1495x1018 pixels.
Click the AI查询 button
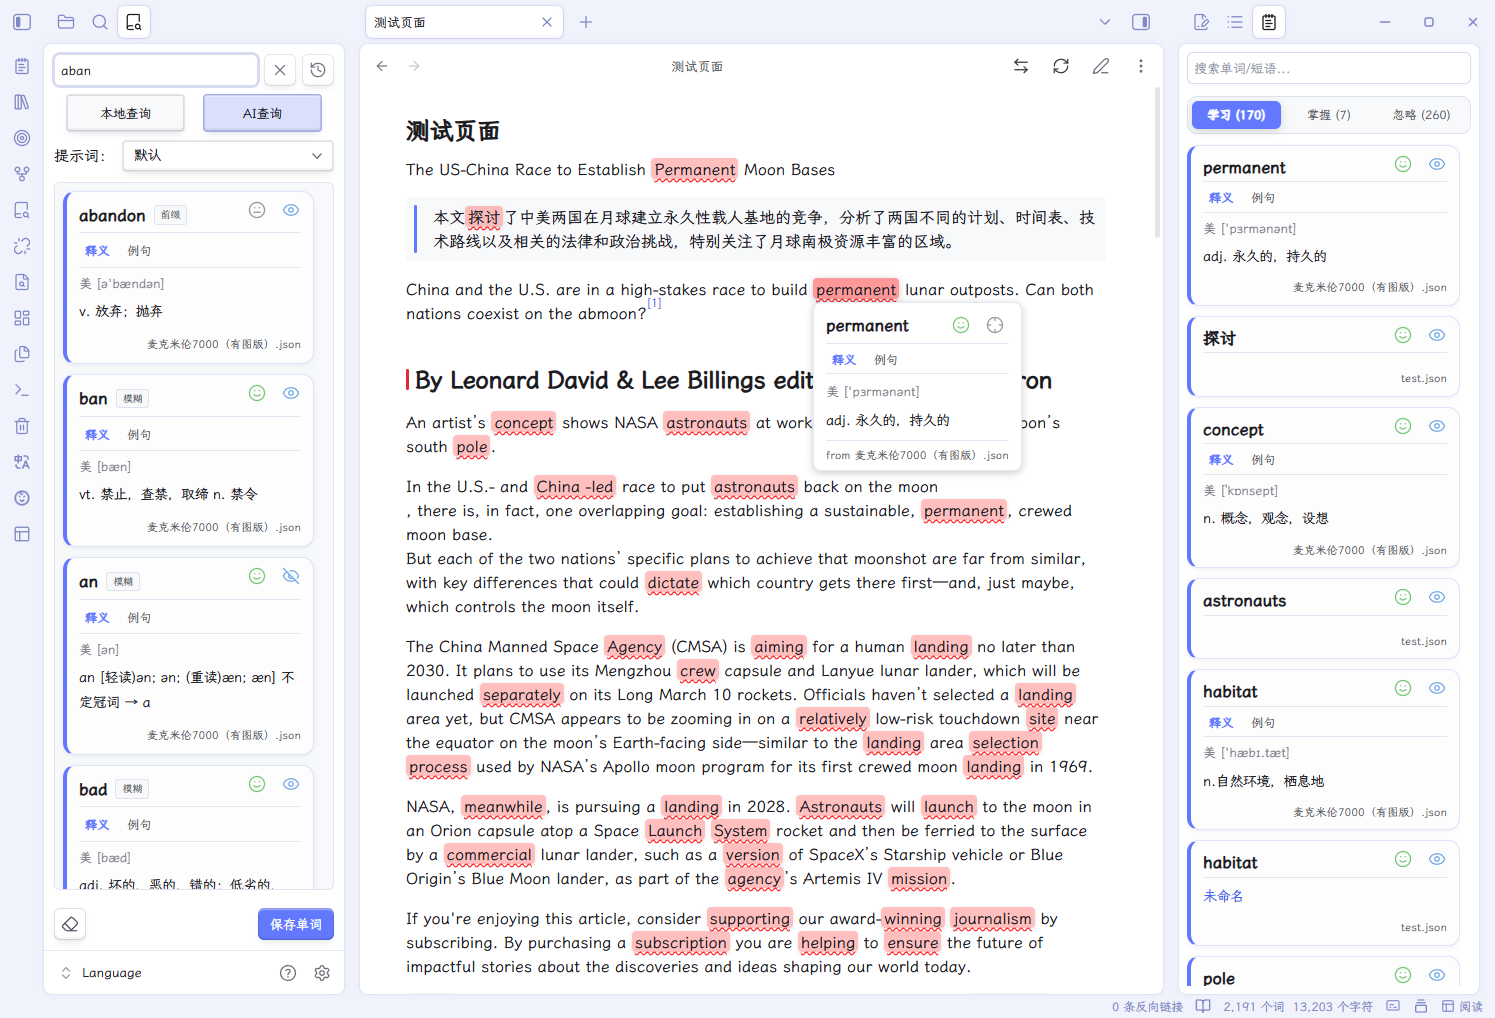pyautogui.click(x=262, y=113)
